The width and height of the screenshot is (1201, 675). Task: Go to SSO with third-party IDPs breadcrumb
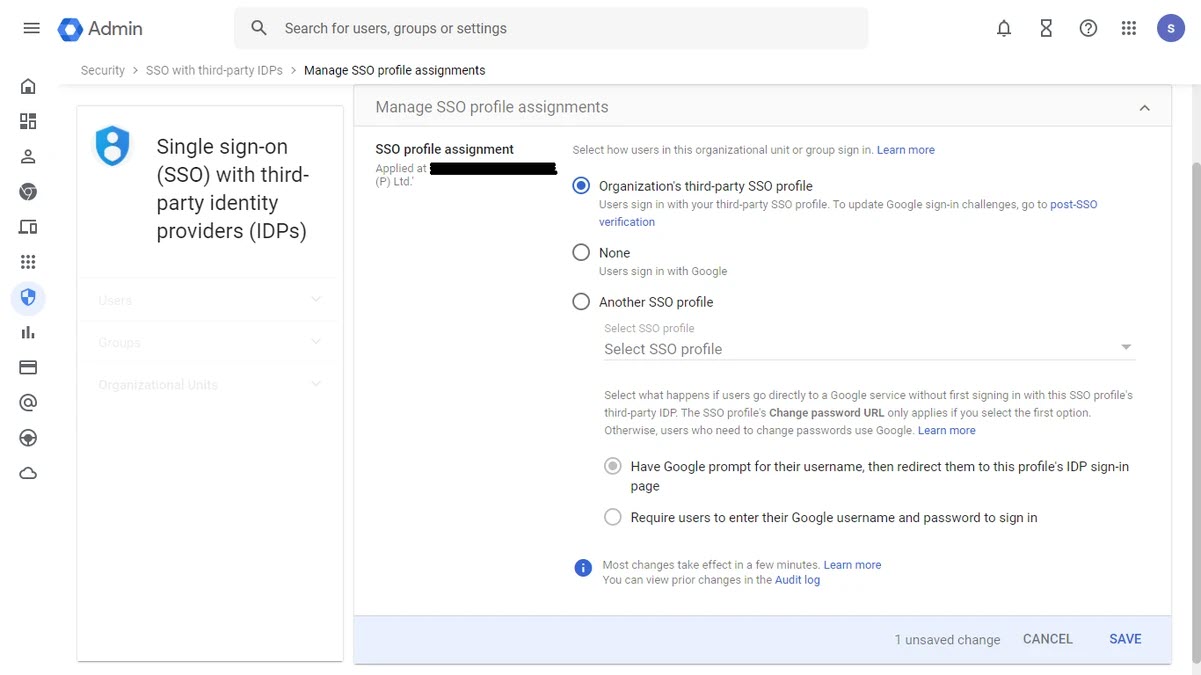[x=214, y=71]
